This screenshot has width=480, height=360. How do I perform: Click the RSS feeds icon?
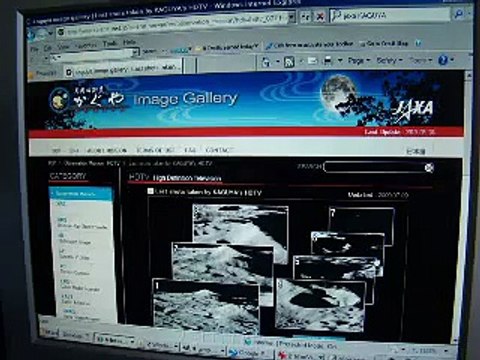(x=289, y=62)
